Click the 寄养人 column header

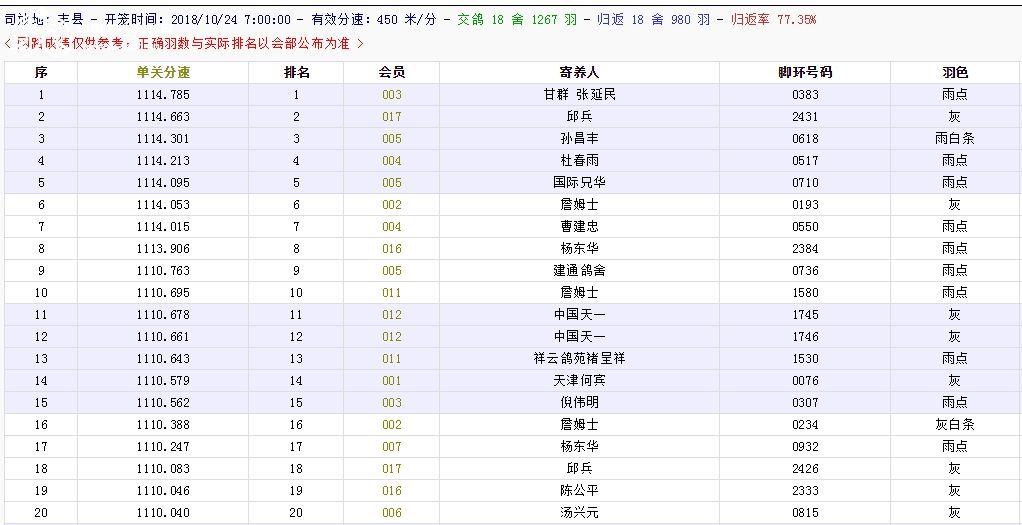tap(578, 73)
